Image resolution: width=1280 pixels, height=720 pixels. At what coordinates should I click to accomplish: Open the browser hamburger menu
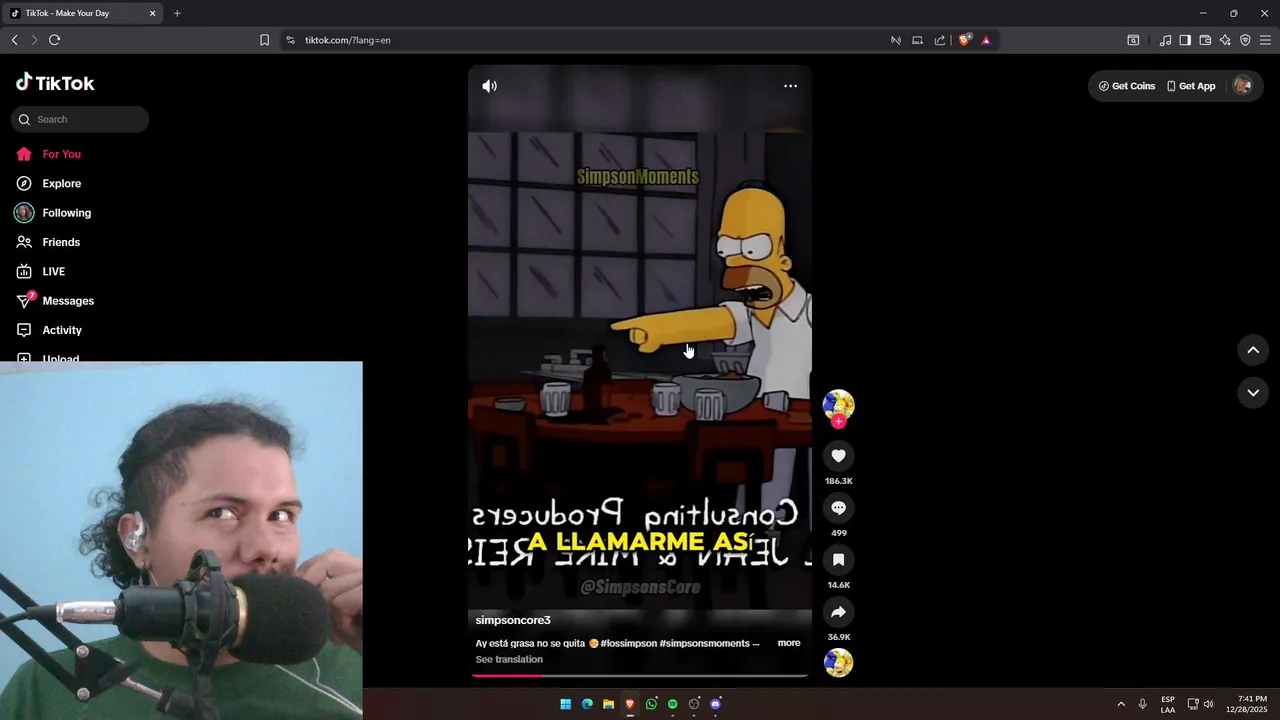1265,40
